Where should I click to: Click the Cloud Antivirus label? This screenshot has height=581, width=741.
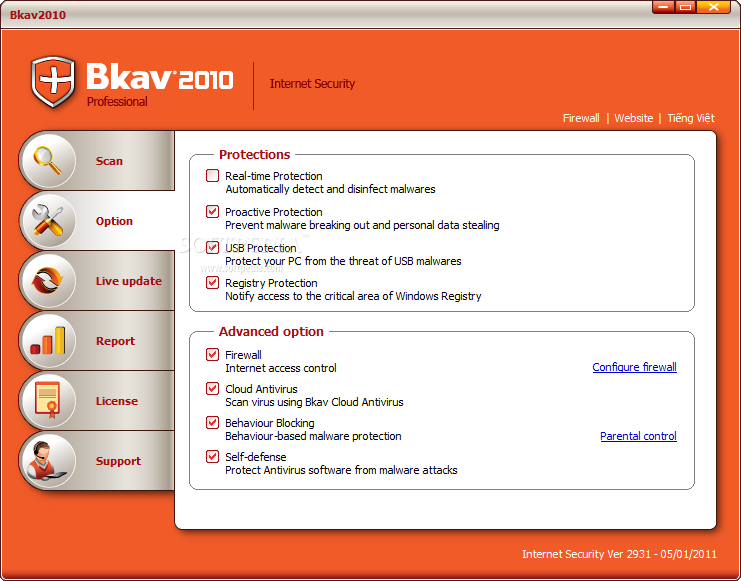(x=261, y=389)
